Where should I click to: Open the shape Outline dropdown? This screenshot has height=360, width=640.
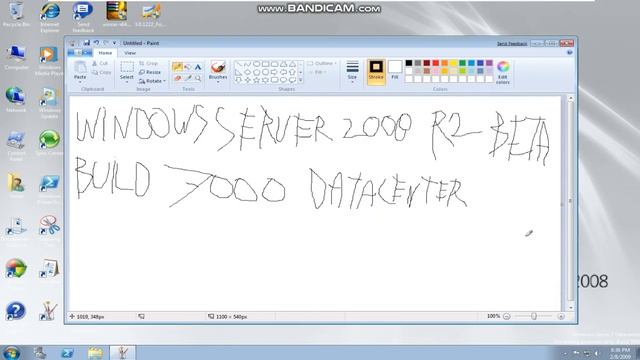[x=322, y=63]
